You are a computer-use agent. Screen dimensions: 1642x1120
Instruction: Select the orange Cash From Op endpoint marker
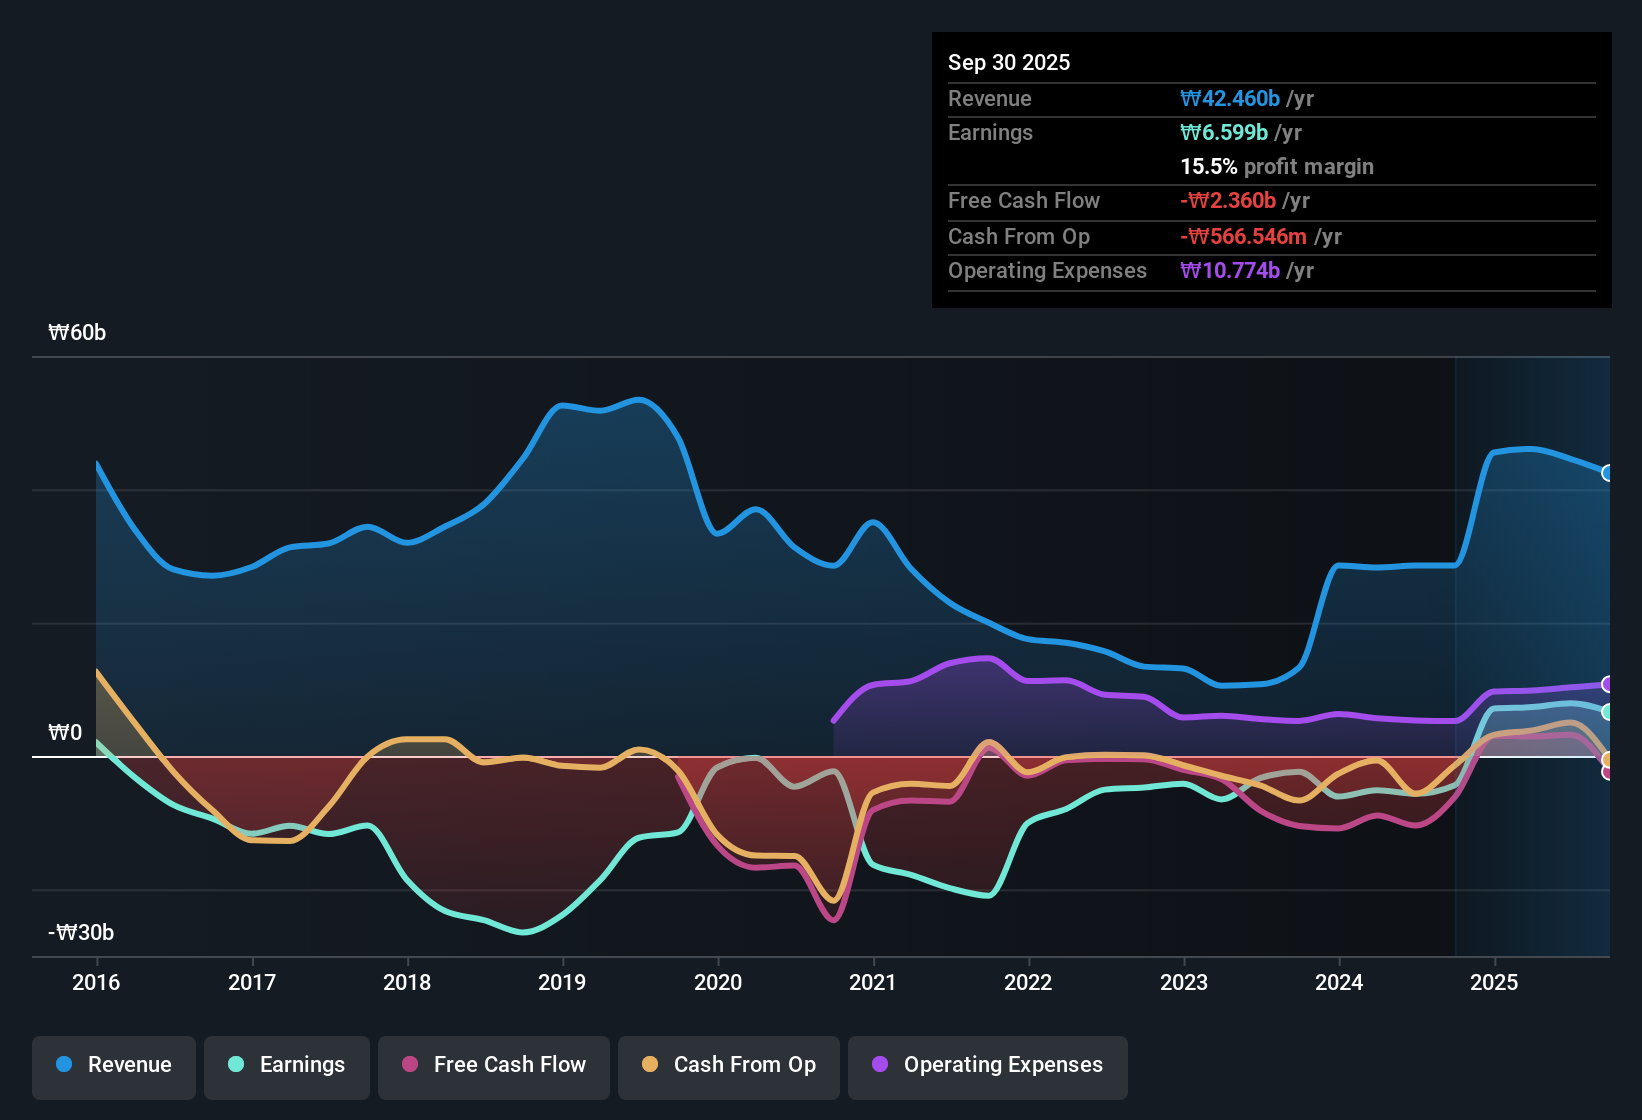[1607, 758]
